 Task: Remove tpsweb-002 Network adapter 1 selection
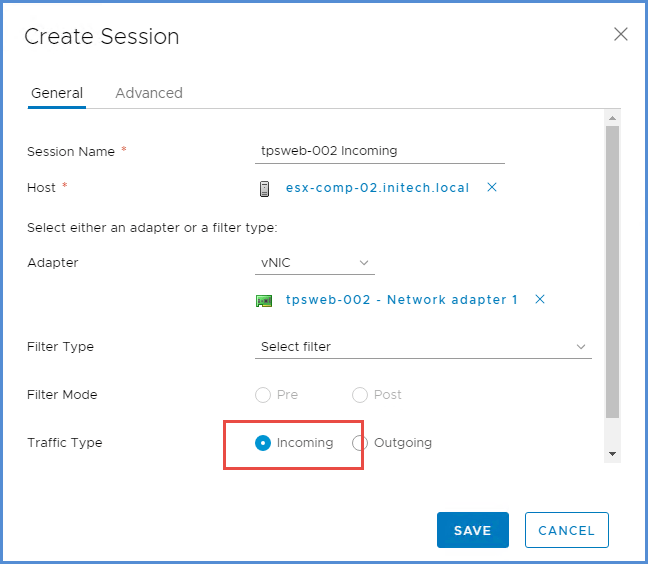540,299
